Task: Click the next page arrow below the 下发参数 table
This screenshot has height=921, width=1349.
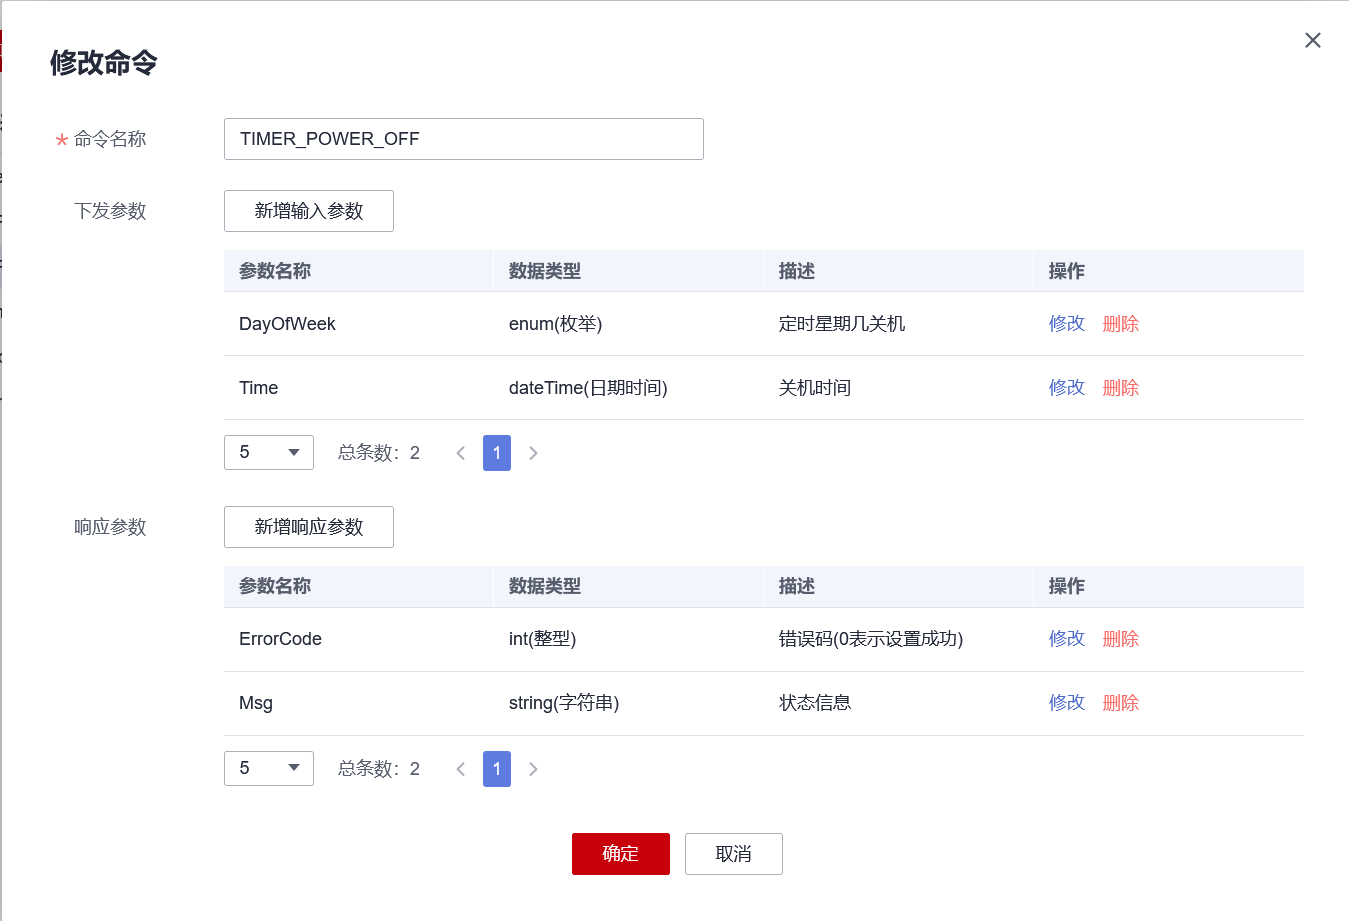Action: [533, 452]
